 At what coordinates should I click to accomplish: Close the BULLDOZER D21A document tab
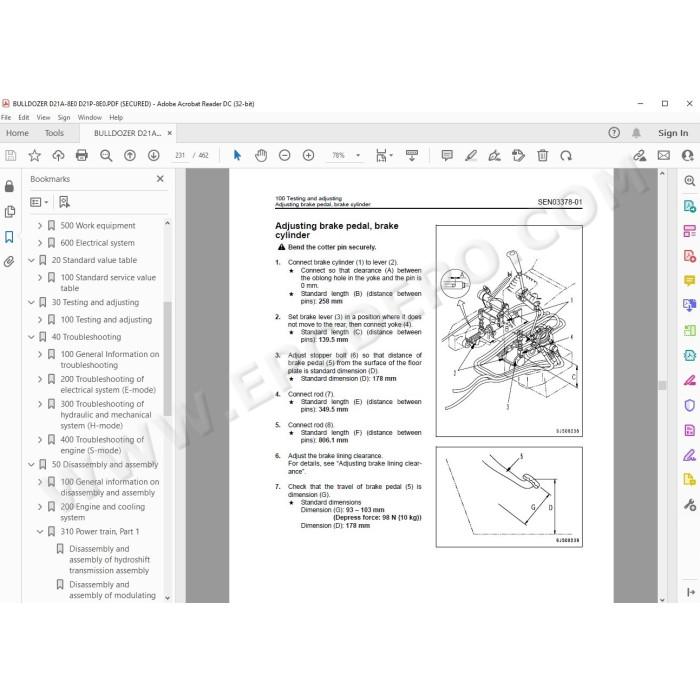pos(170,133)
